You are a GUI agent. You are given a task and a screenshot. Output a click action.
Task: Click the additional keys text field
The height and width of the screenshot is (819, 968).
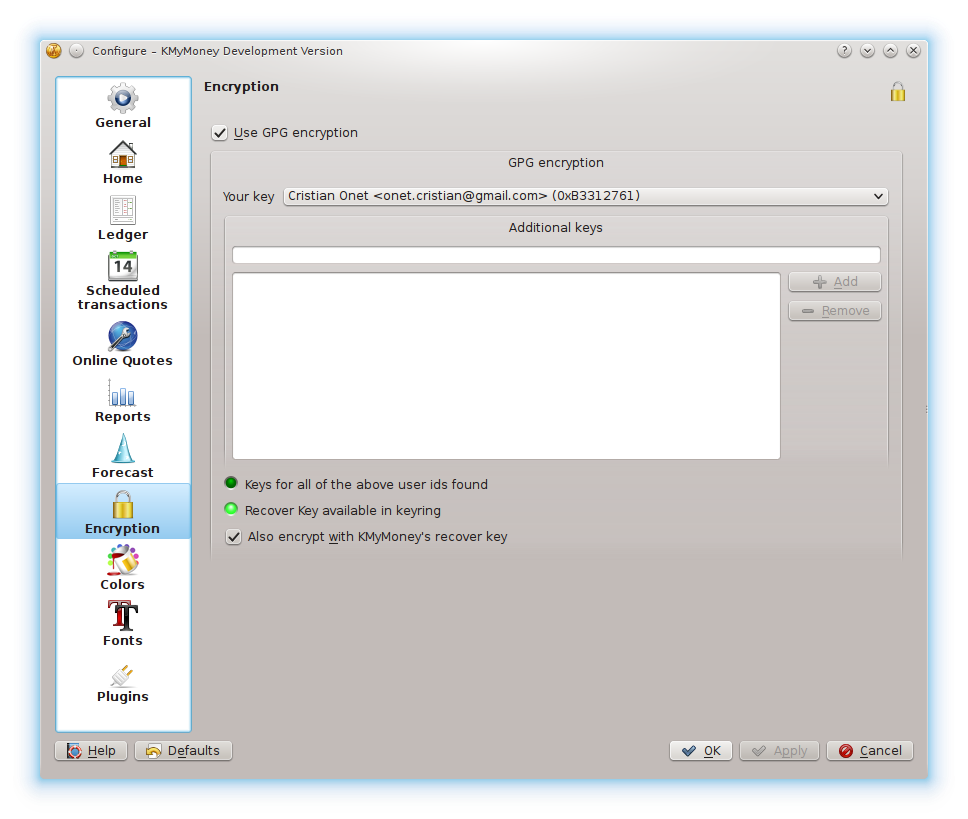[x=556, y=255]
